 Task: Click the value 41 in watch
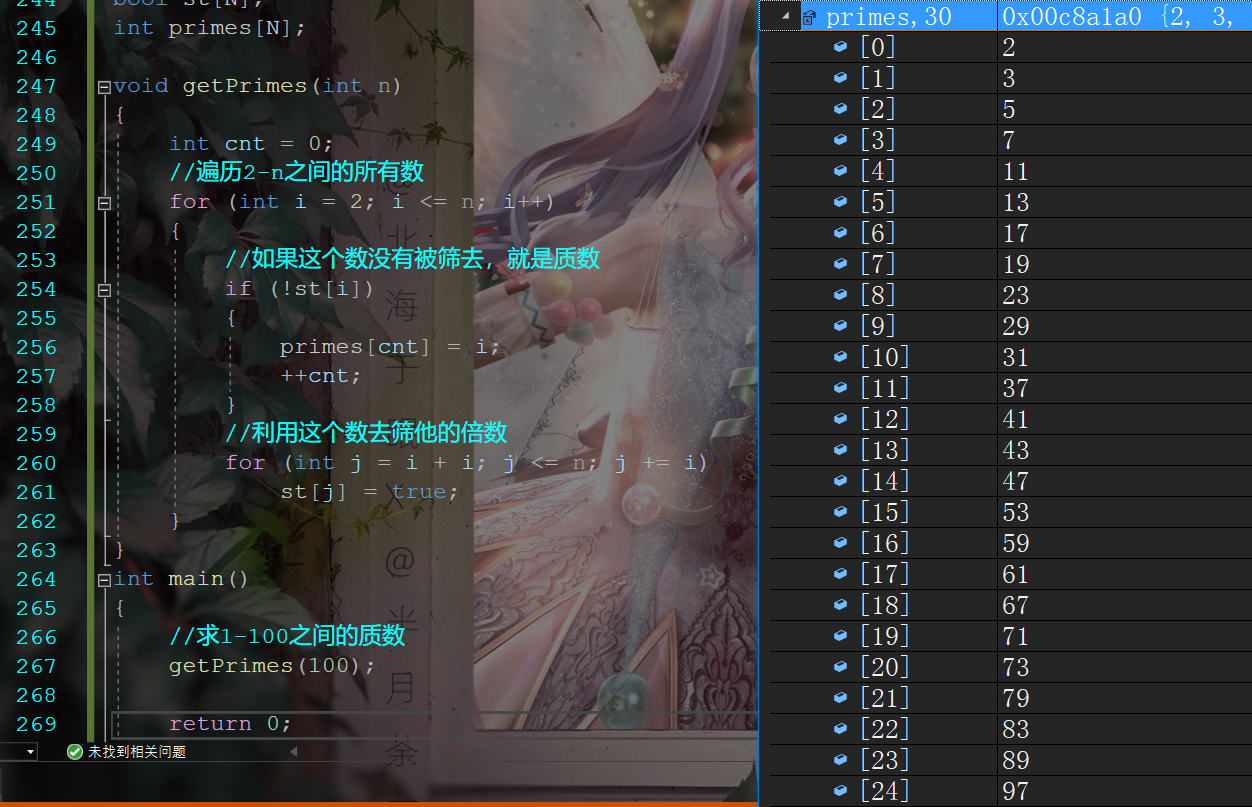click(1016, 419)
